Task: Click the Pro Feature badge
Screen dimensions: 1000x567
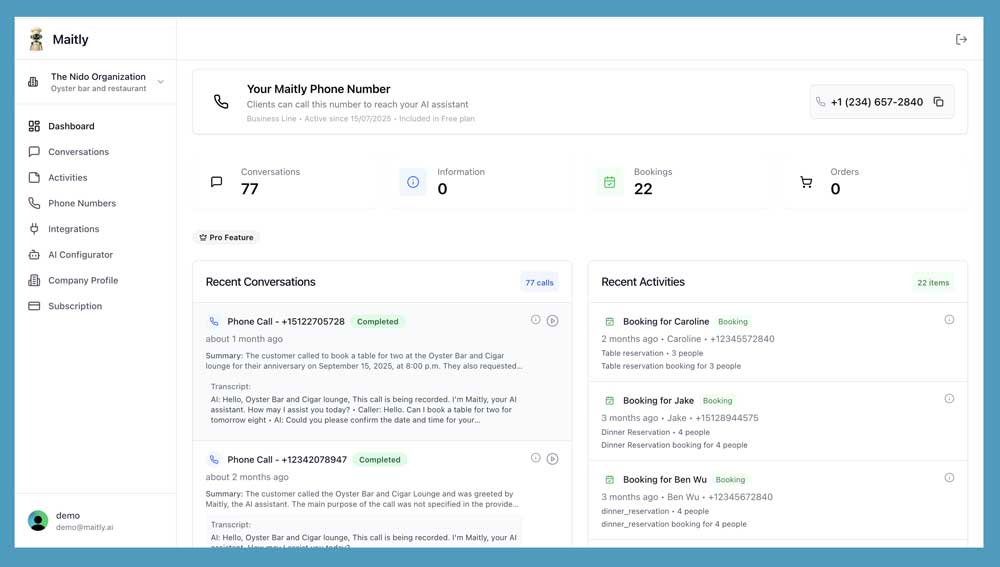Action: 226,238
